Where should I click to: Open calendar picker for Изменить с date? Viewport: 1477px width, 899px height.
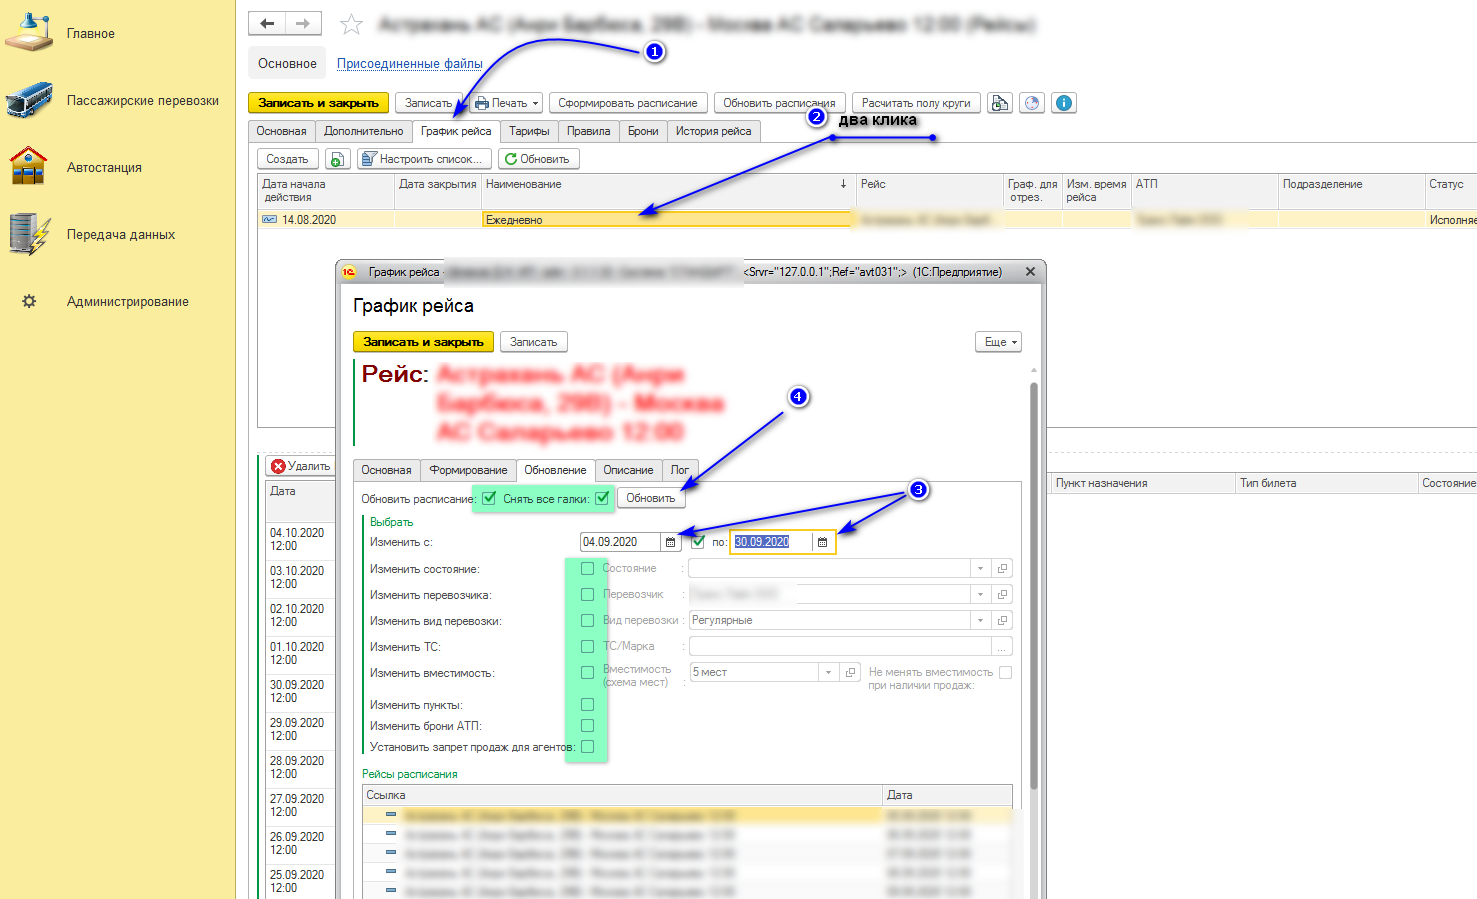point(671,542)
